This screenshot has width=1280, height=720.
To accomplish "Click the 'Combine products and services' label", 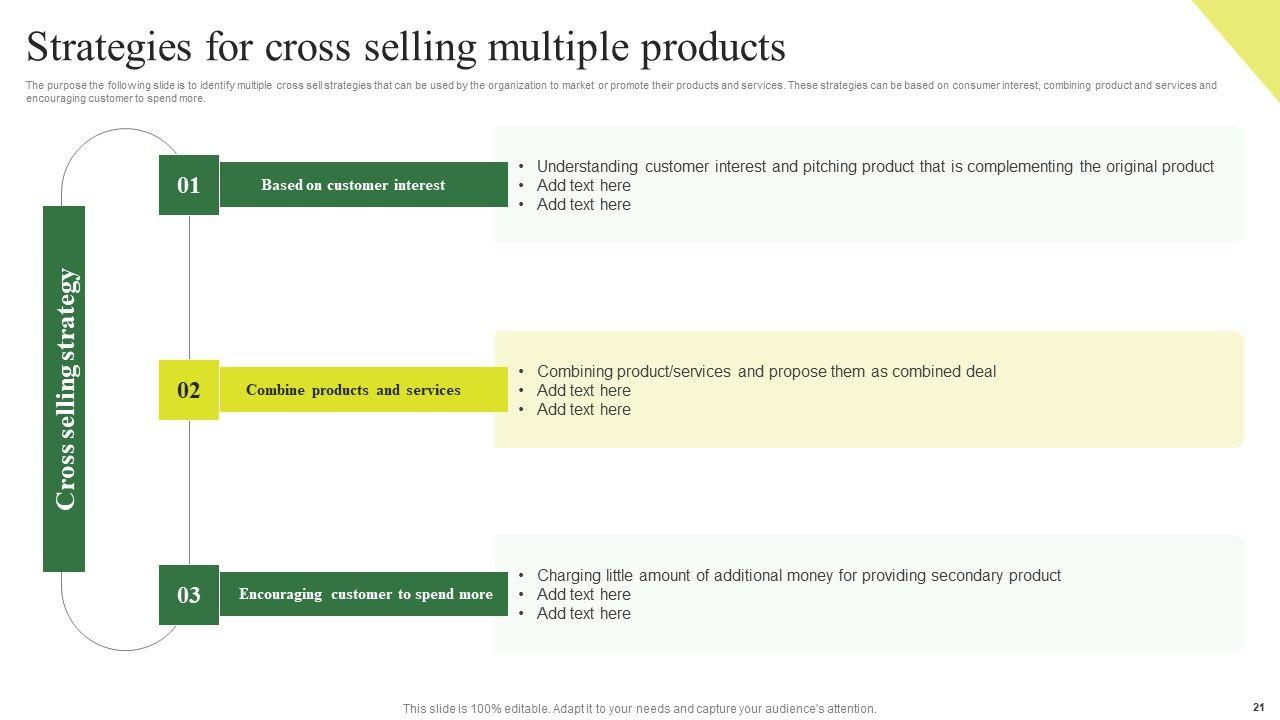I will coord(353,390).
